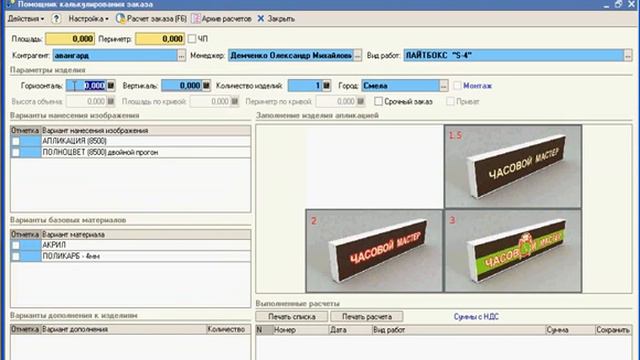Click the Суммы с НДС link
The height and width of the screenshot is (360, 640).
(476, 317)
